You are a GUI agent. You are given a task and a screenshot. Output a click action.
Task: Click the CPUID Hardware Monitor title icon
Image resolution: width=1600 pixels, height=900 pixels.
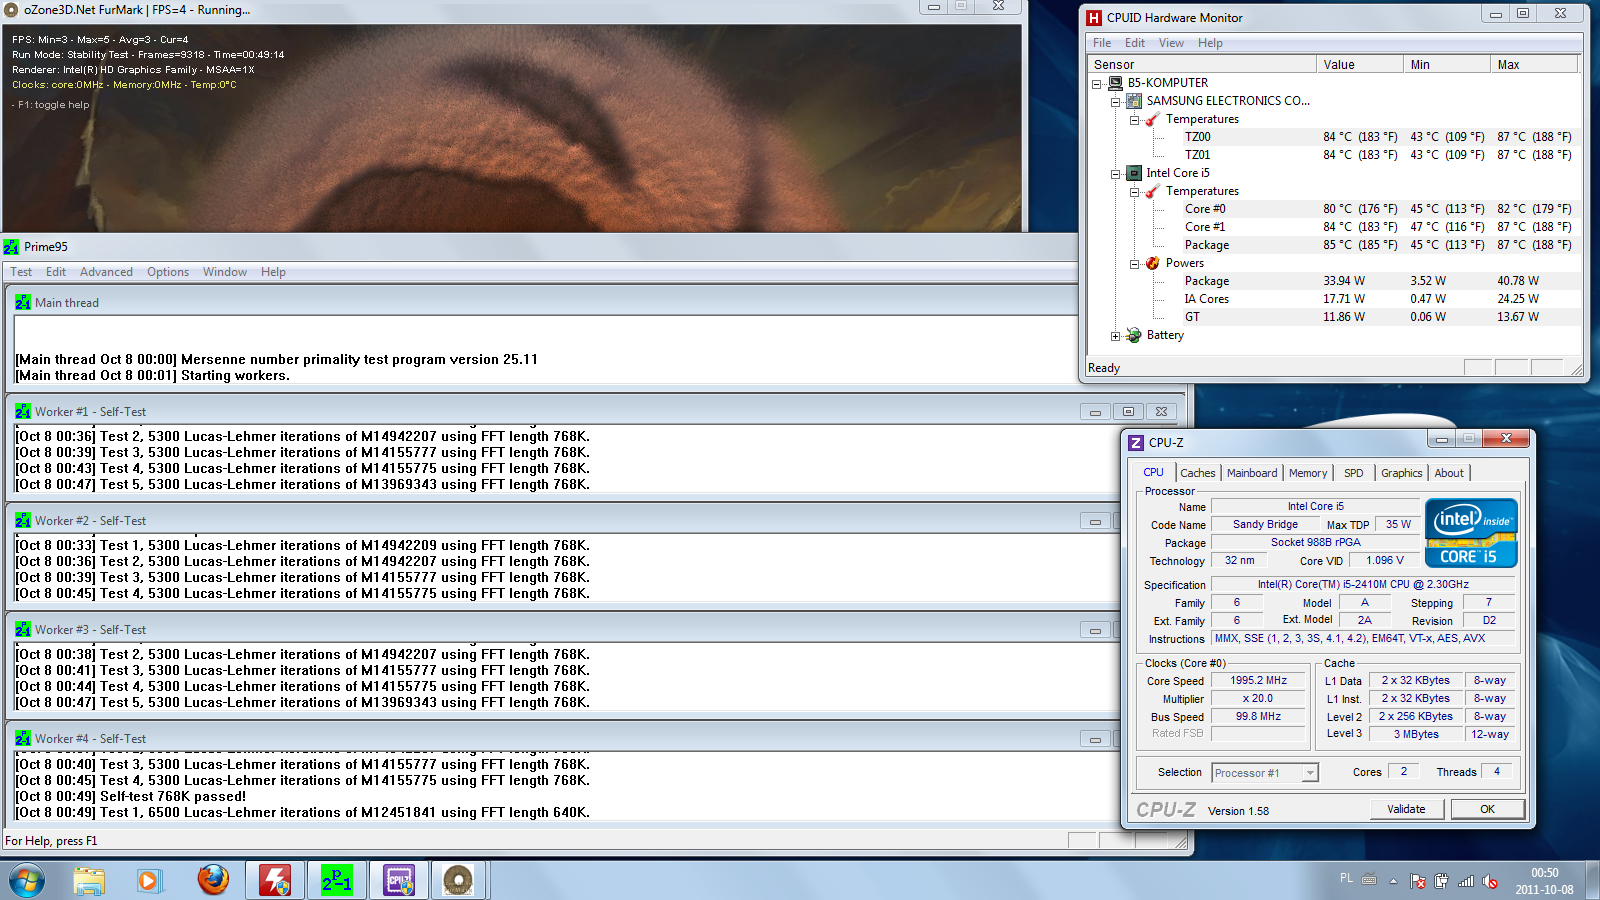pos(1094,18)
